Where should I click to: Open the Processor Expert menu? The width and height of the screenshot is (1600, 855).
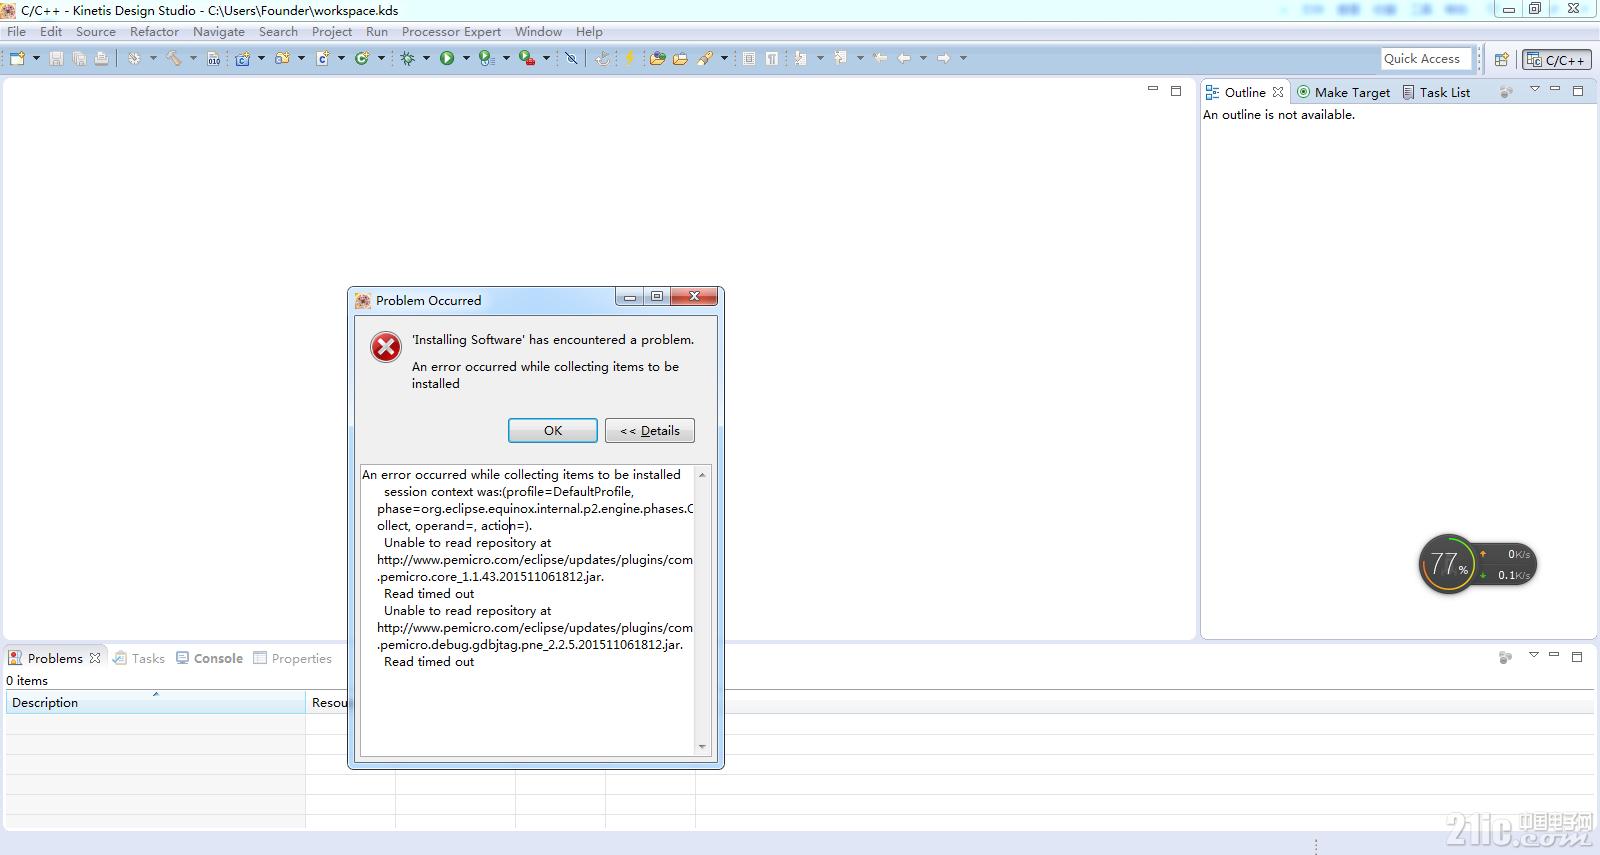coord(451,31)
